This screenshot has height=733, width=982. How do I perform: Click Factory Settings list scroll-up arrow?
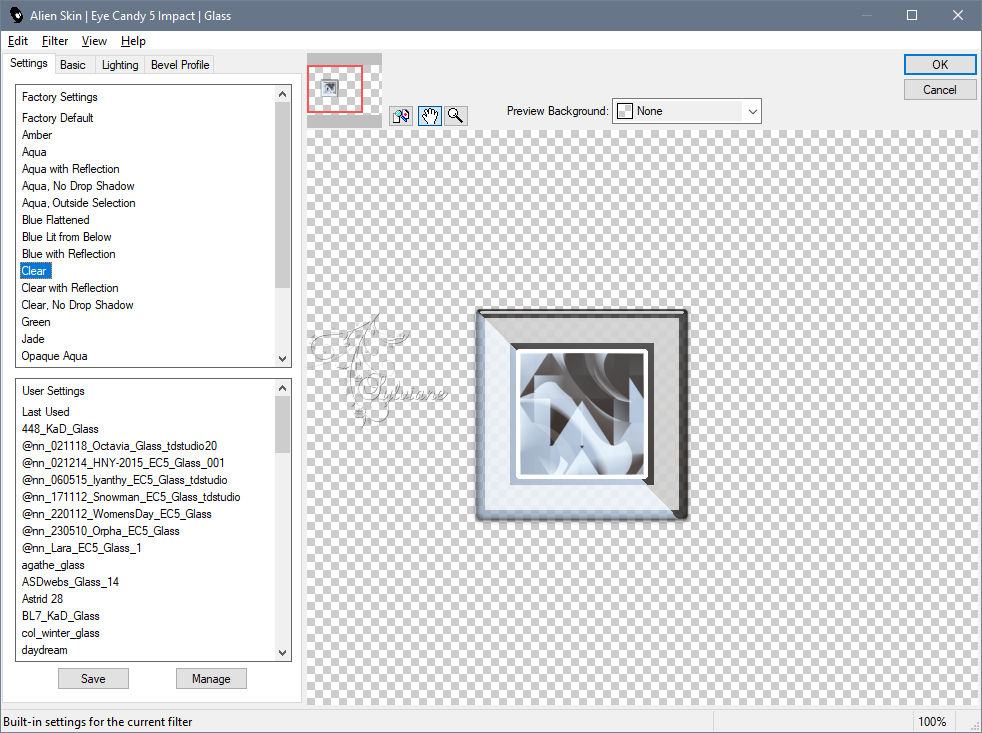(x=282, y=94)
